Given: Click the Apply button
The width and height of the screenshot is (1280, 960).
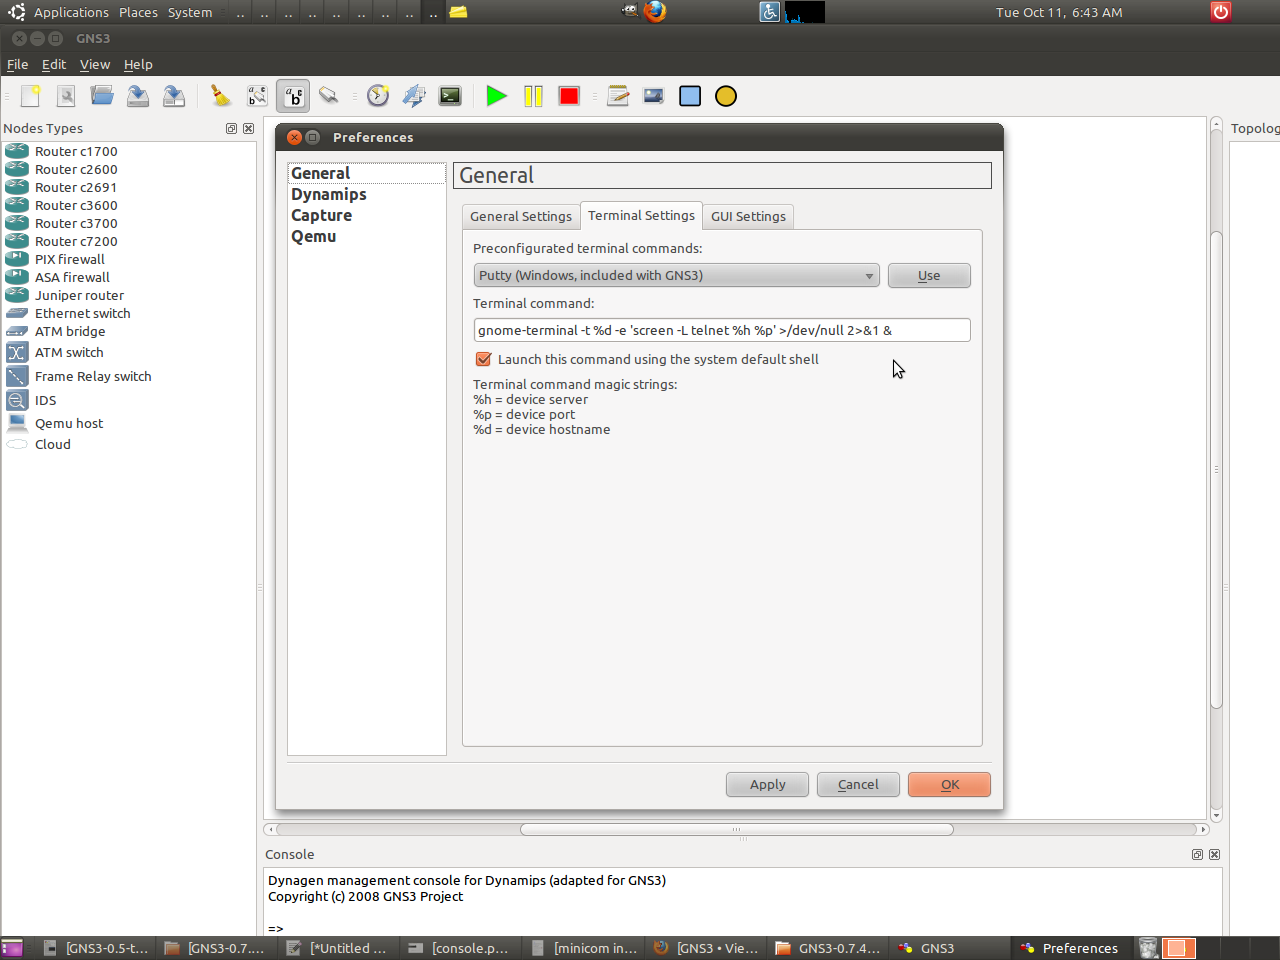Looking at the screenshot, I should [x=767, y=784].
